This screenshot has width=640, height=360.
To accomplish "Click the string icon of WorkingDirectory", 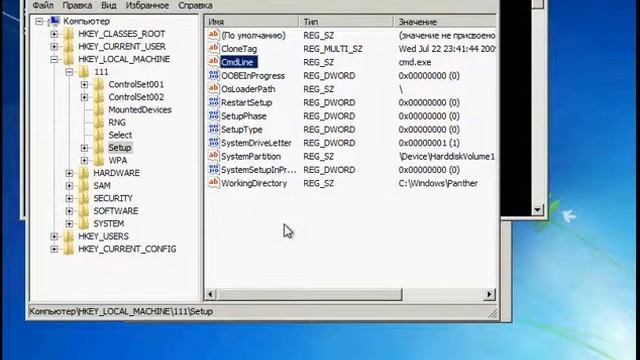I will [x=213, y=183].
